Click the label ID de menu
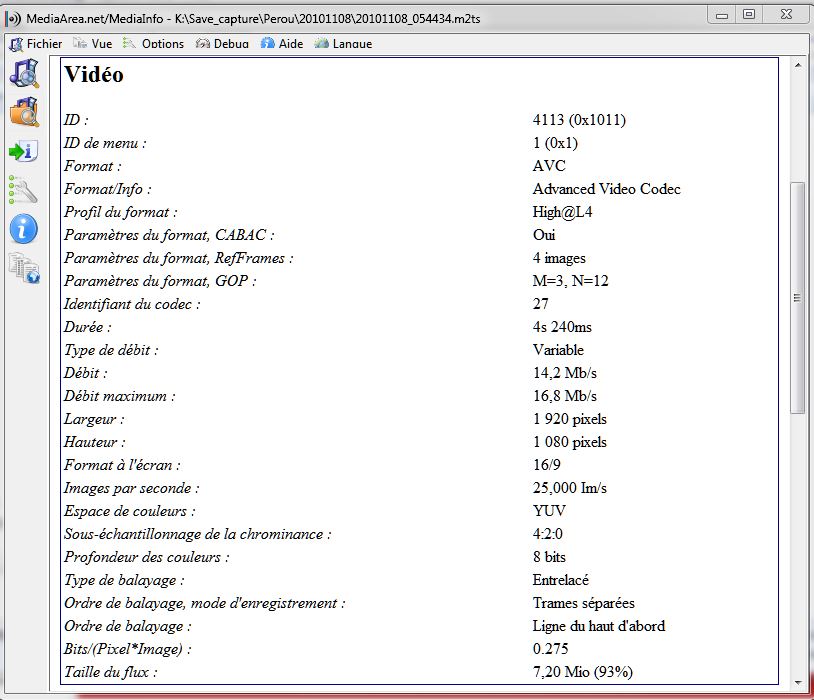This screenshot has width=814, height=700. (105, 143)
